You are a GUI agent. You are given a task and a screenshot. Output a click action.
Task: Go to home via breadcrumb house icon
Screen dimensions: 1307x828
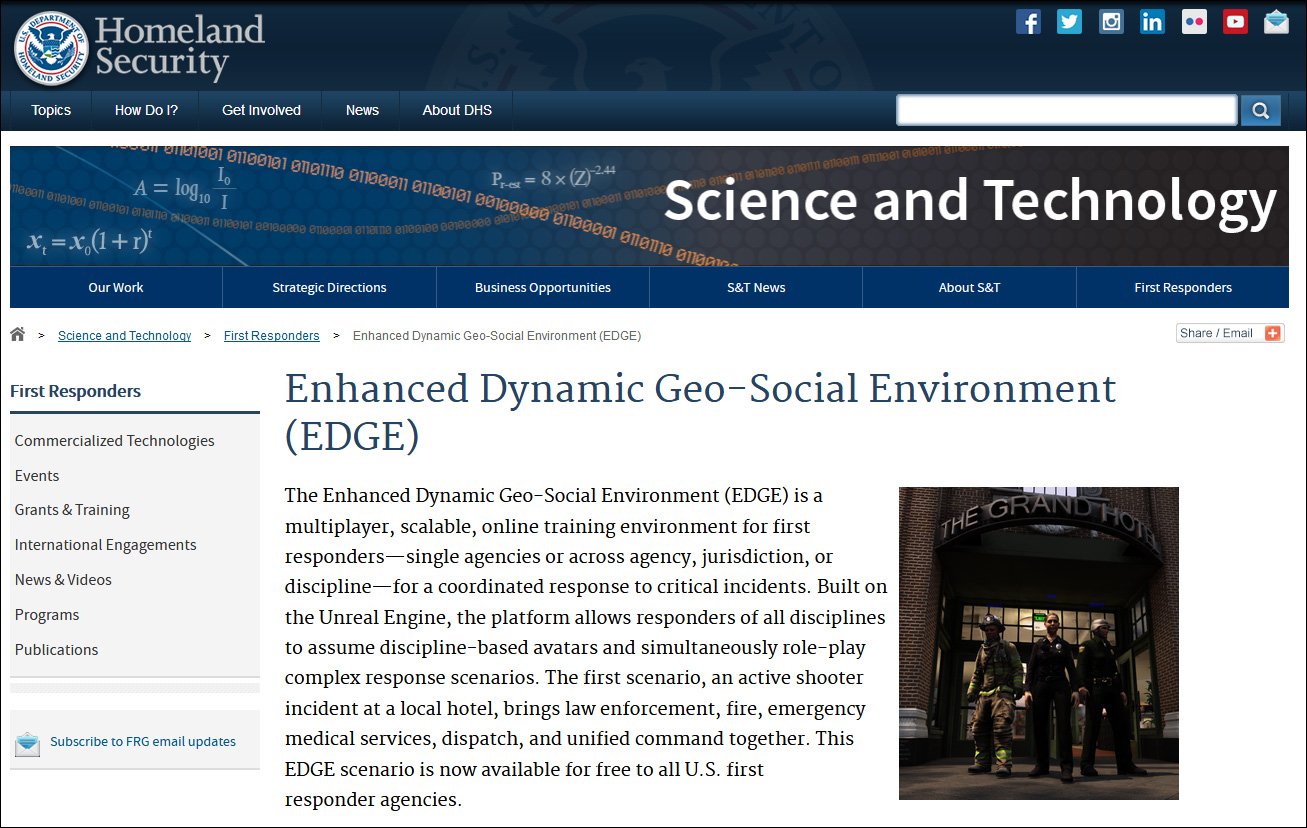point(17,334)
